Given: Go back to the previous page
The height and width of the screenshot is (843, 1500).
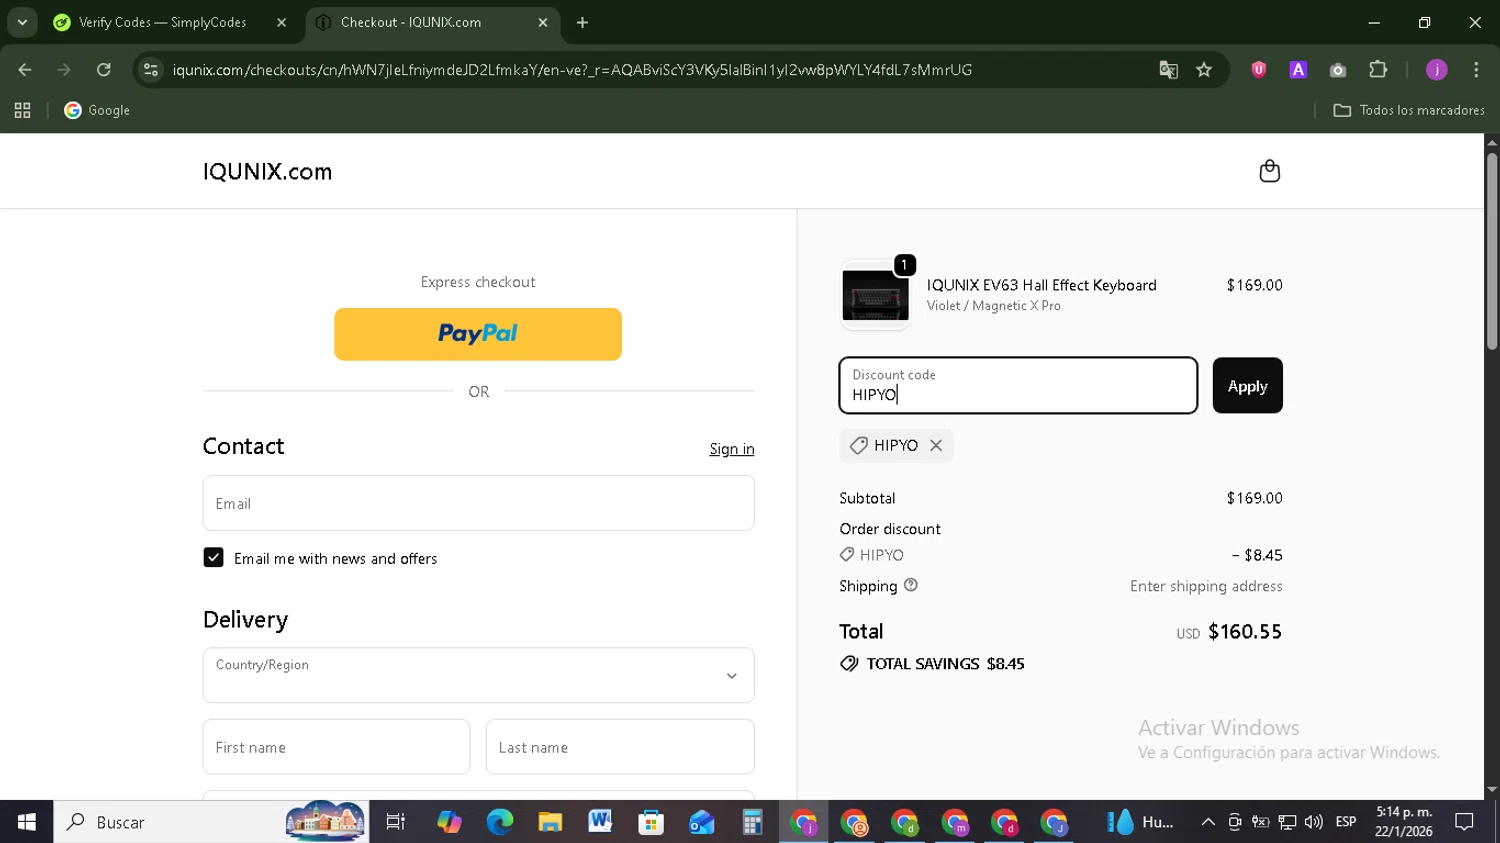Looking at the screenshot, I should coord(25,69).
